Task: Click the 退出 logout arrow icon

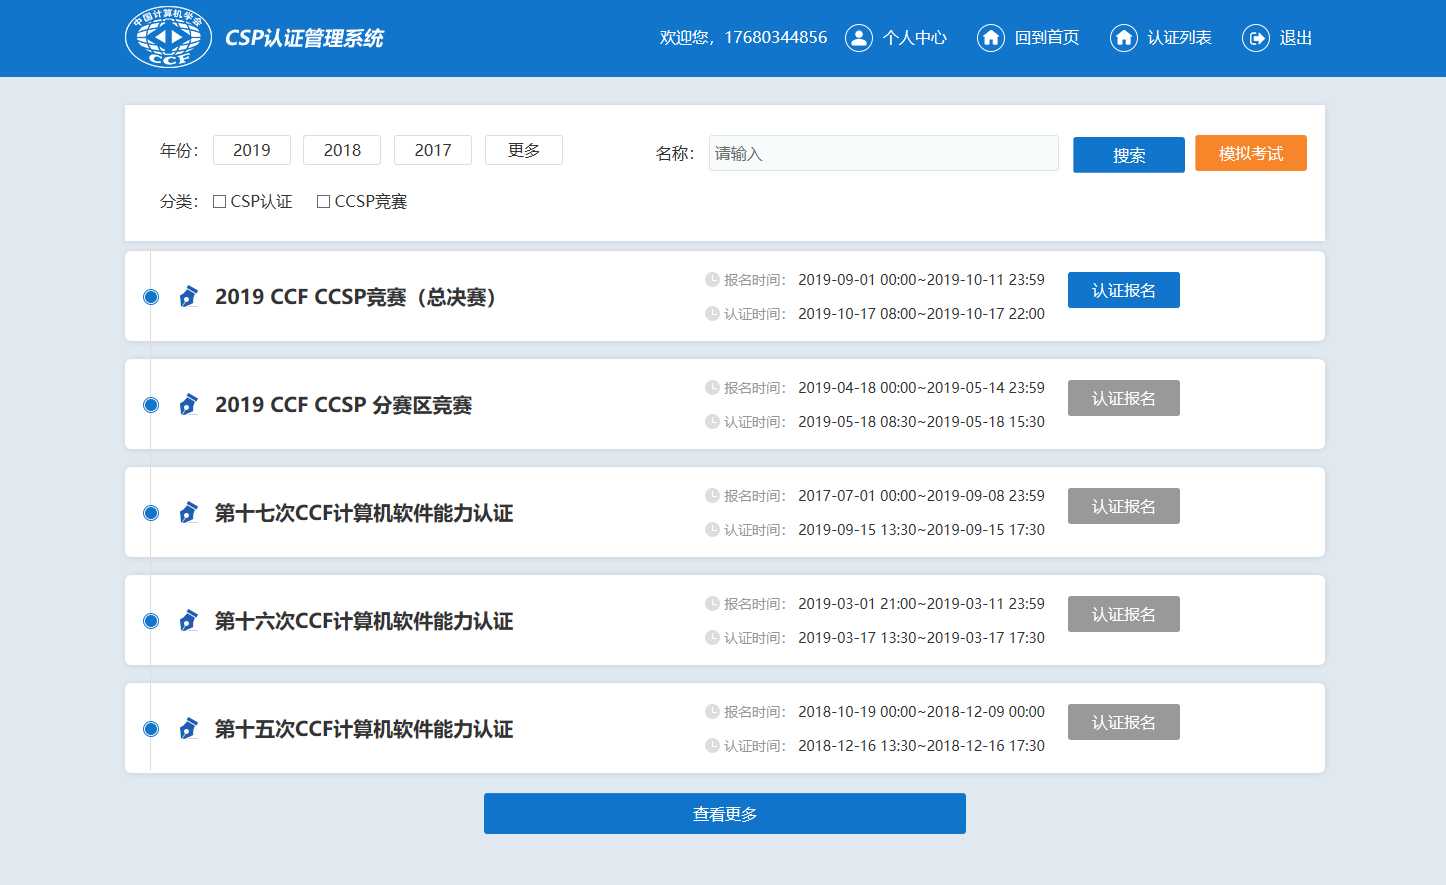Action: click(1256, 38)
